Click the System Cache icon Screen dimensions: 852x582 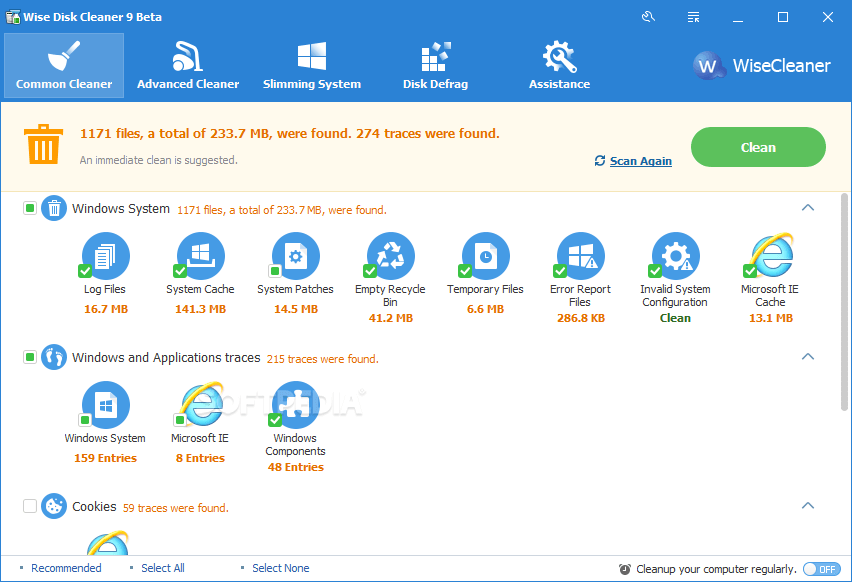click(x=201, y=255)
